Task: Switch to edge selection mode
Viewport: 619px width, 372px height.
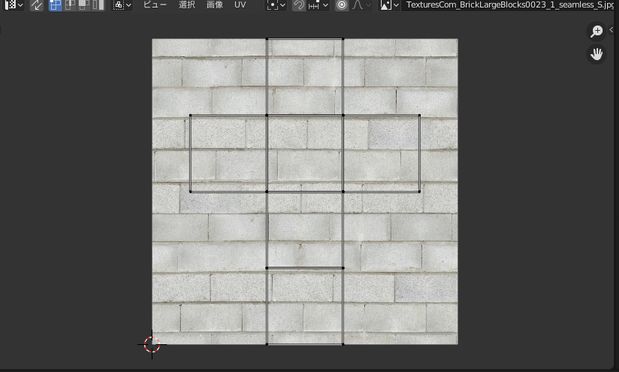Action: pos(70,5)
